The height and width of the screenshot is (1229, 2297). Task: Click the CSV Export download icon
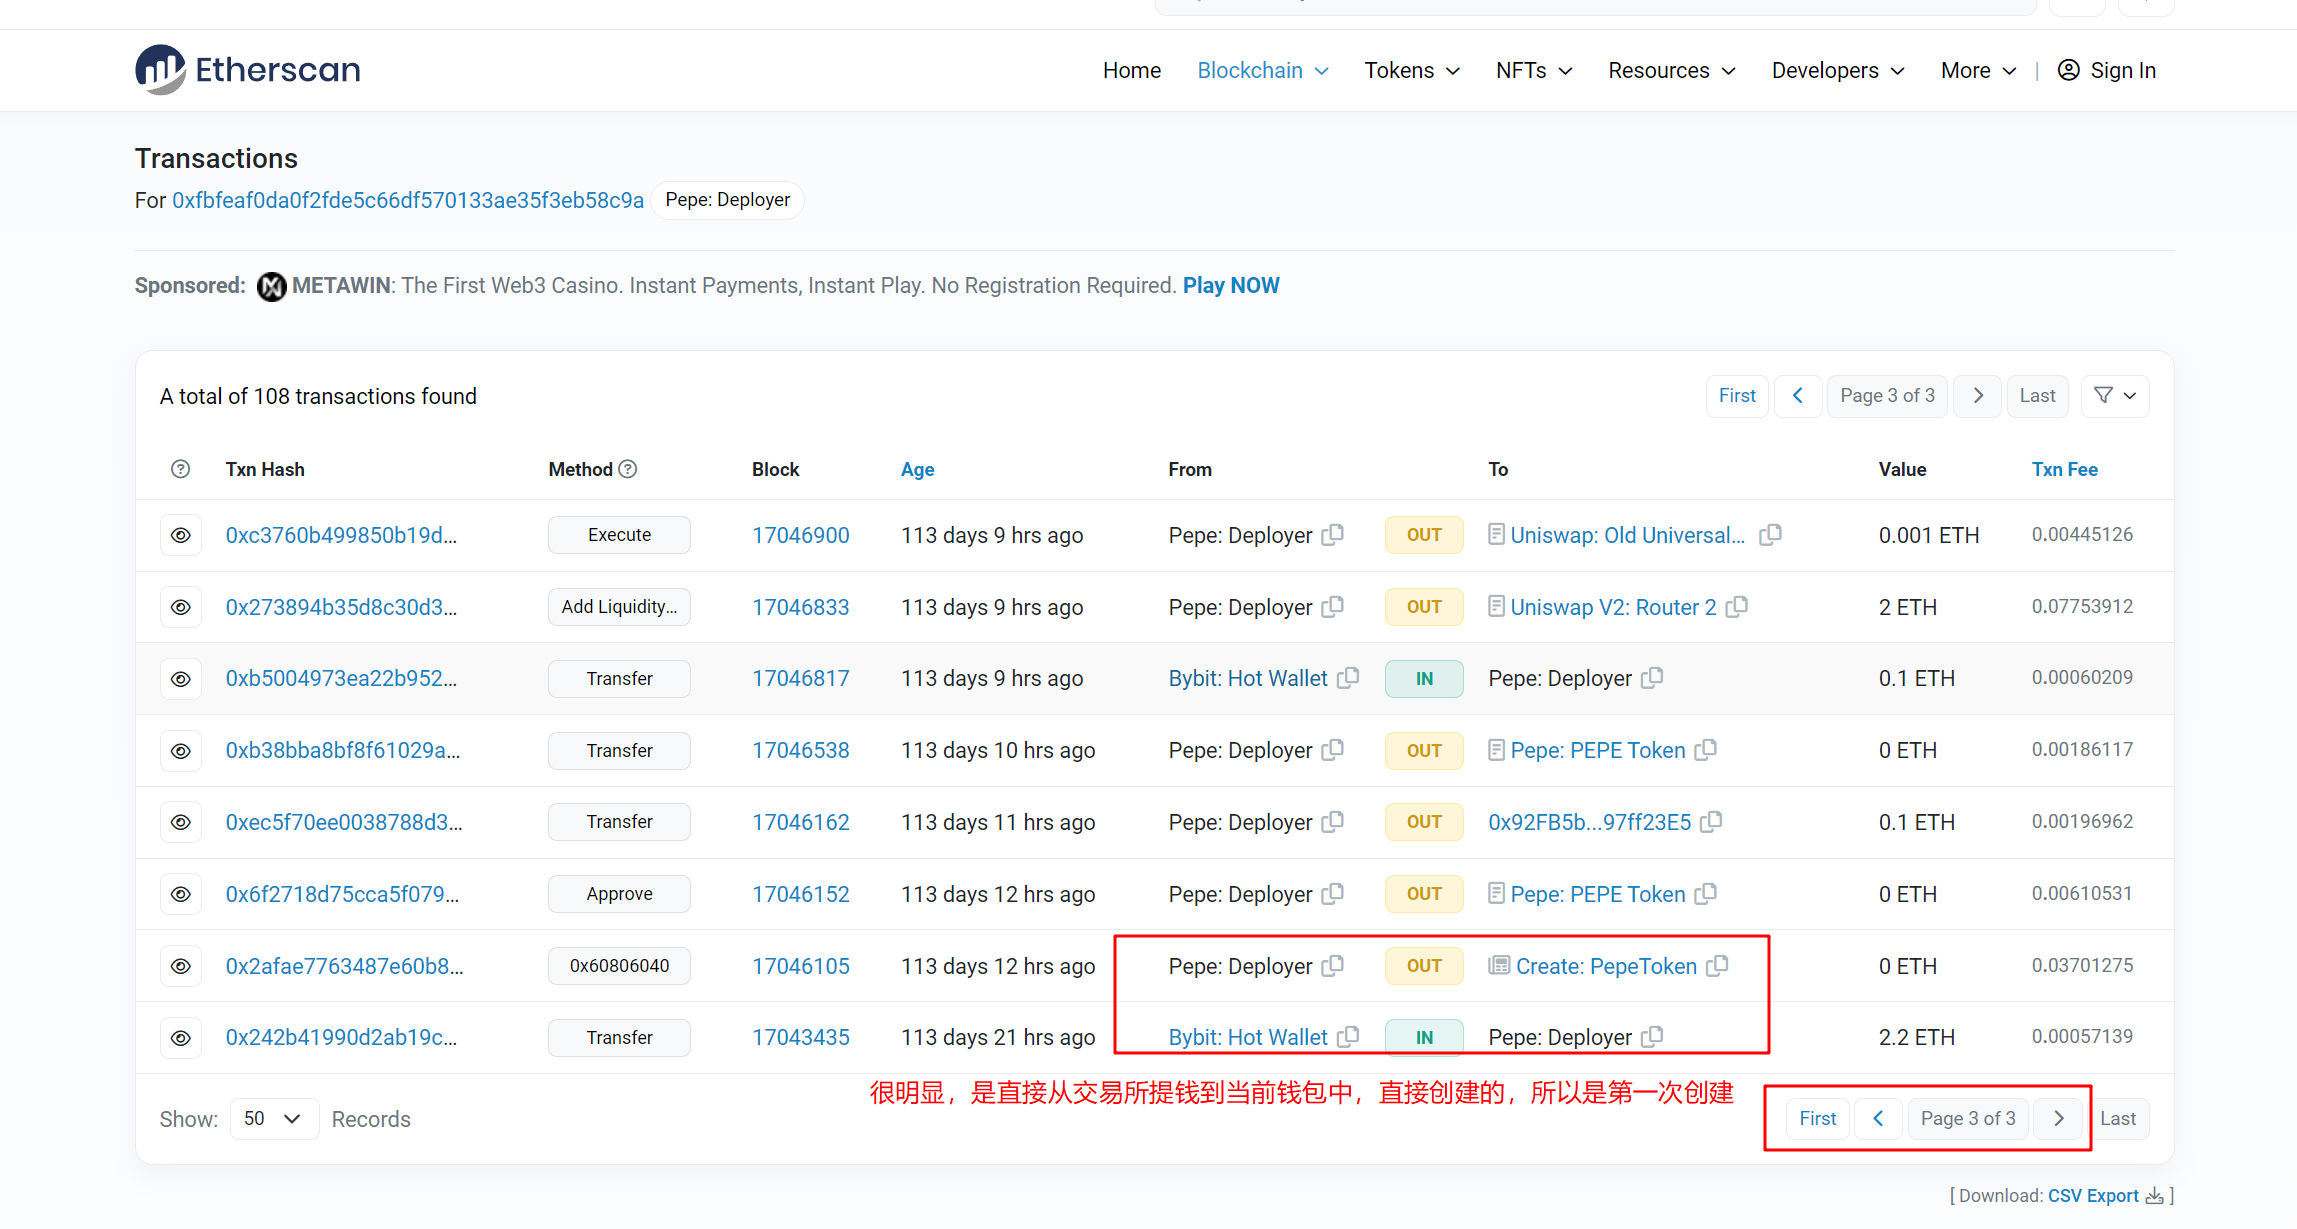click(x=2155, y=1196)
